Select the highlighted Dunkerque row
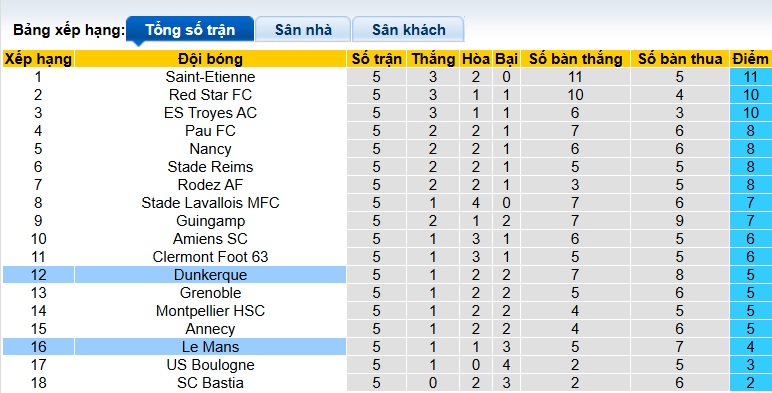 pos(387,274)
